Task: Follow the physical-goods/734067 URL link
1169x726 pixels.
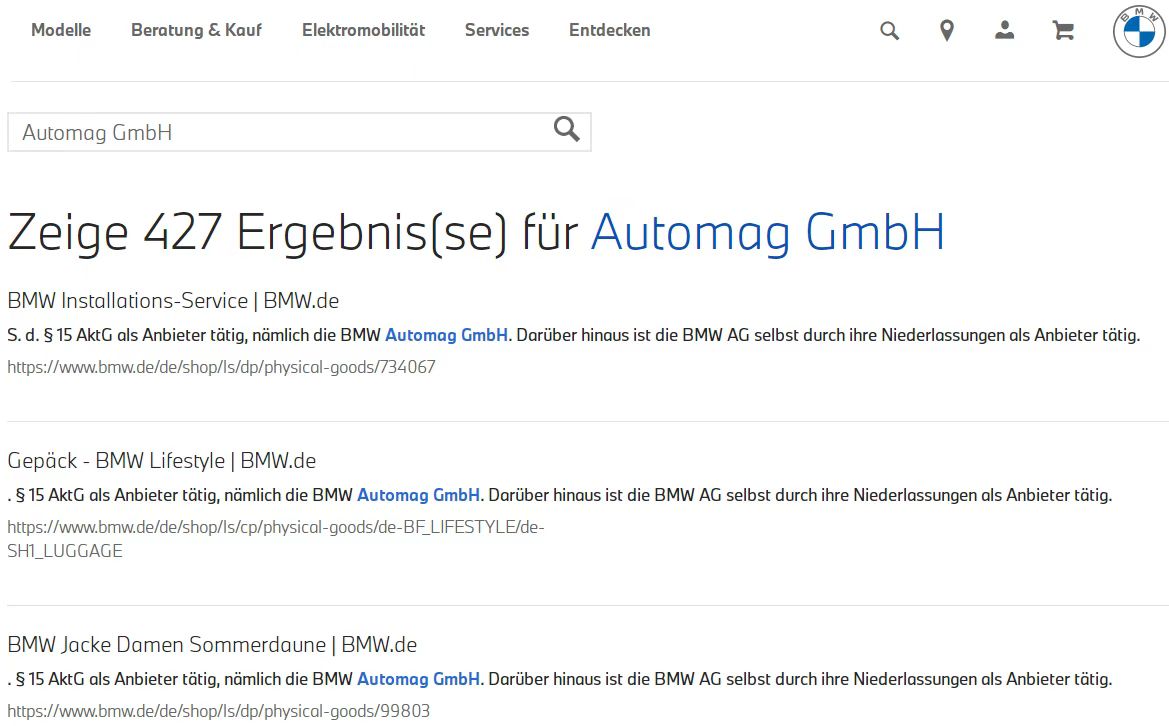Action: tap(221, 367)
